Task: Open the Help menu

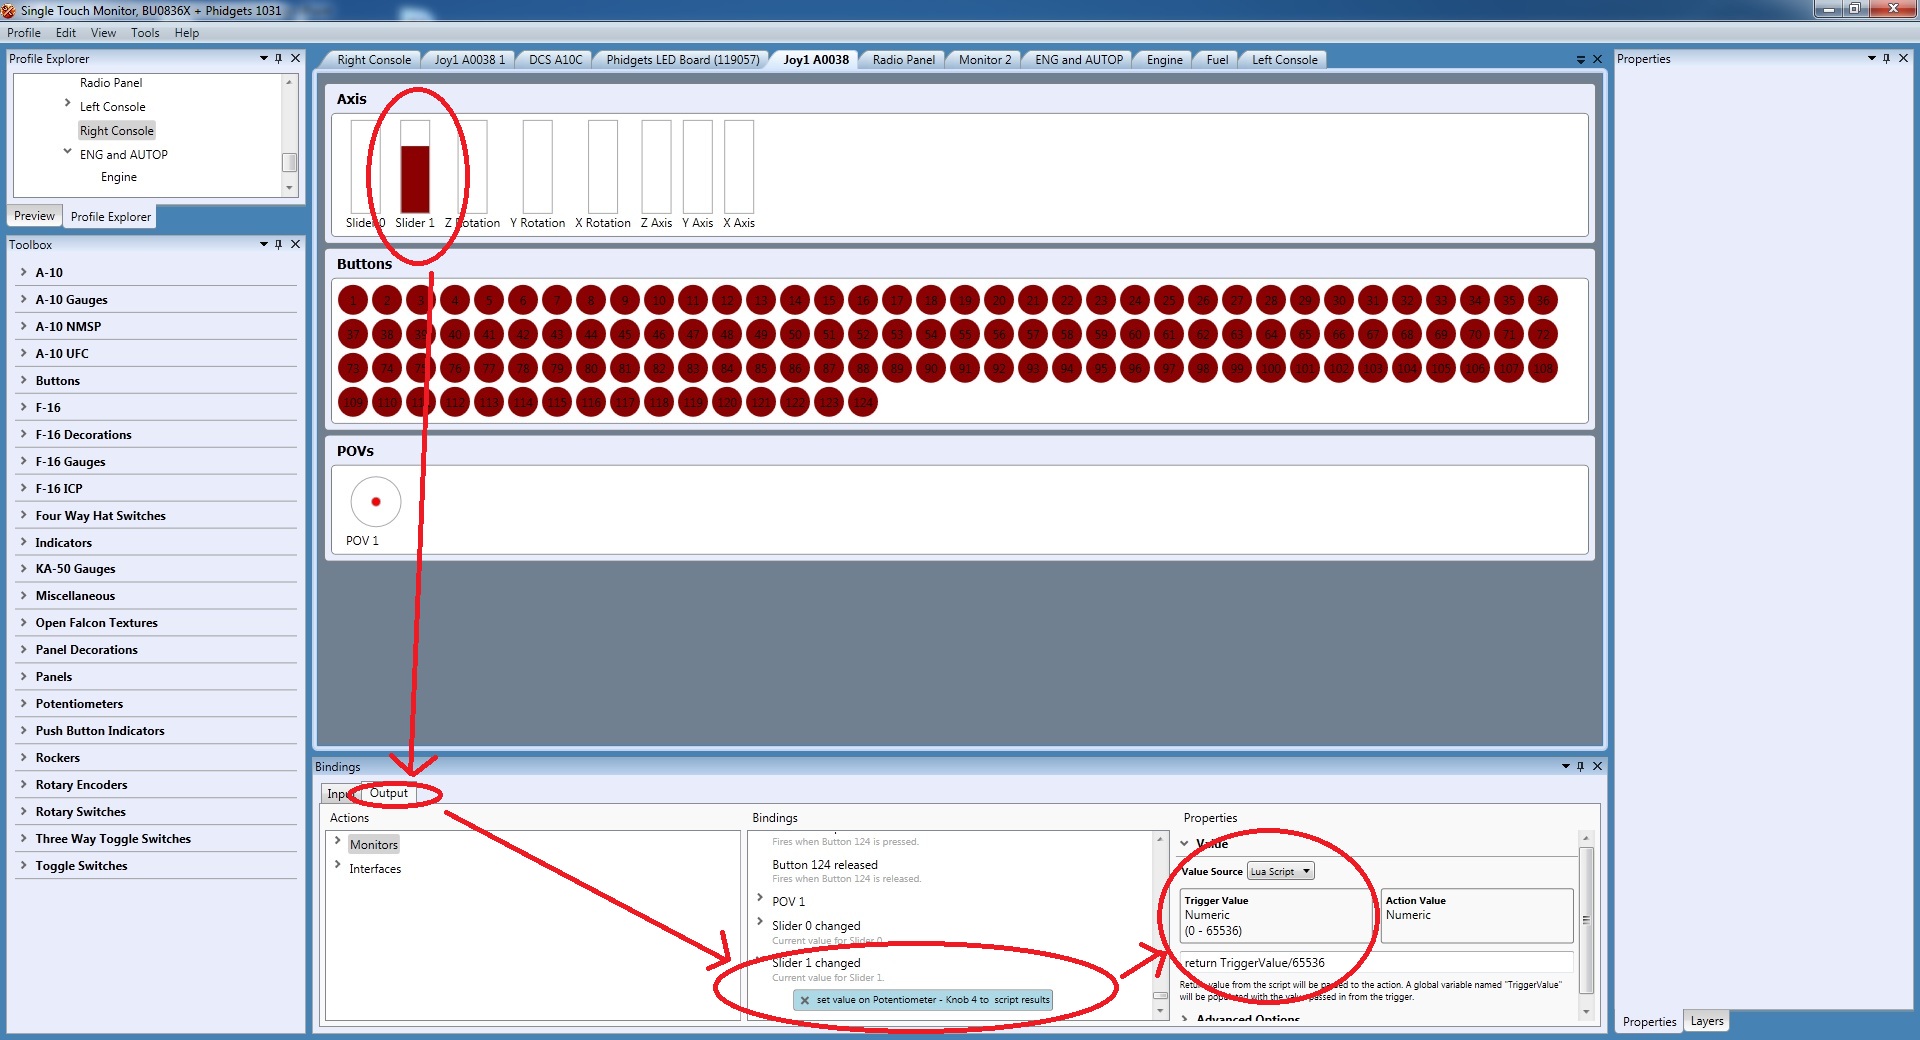Action: tap(187, 33)
